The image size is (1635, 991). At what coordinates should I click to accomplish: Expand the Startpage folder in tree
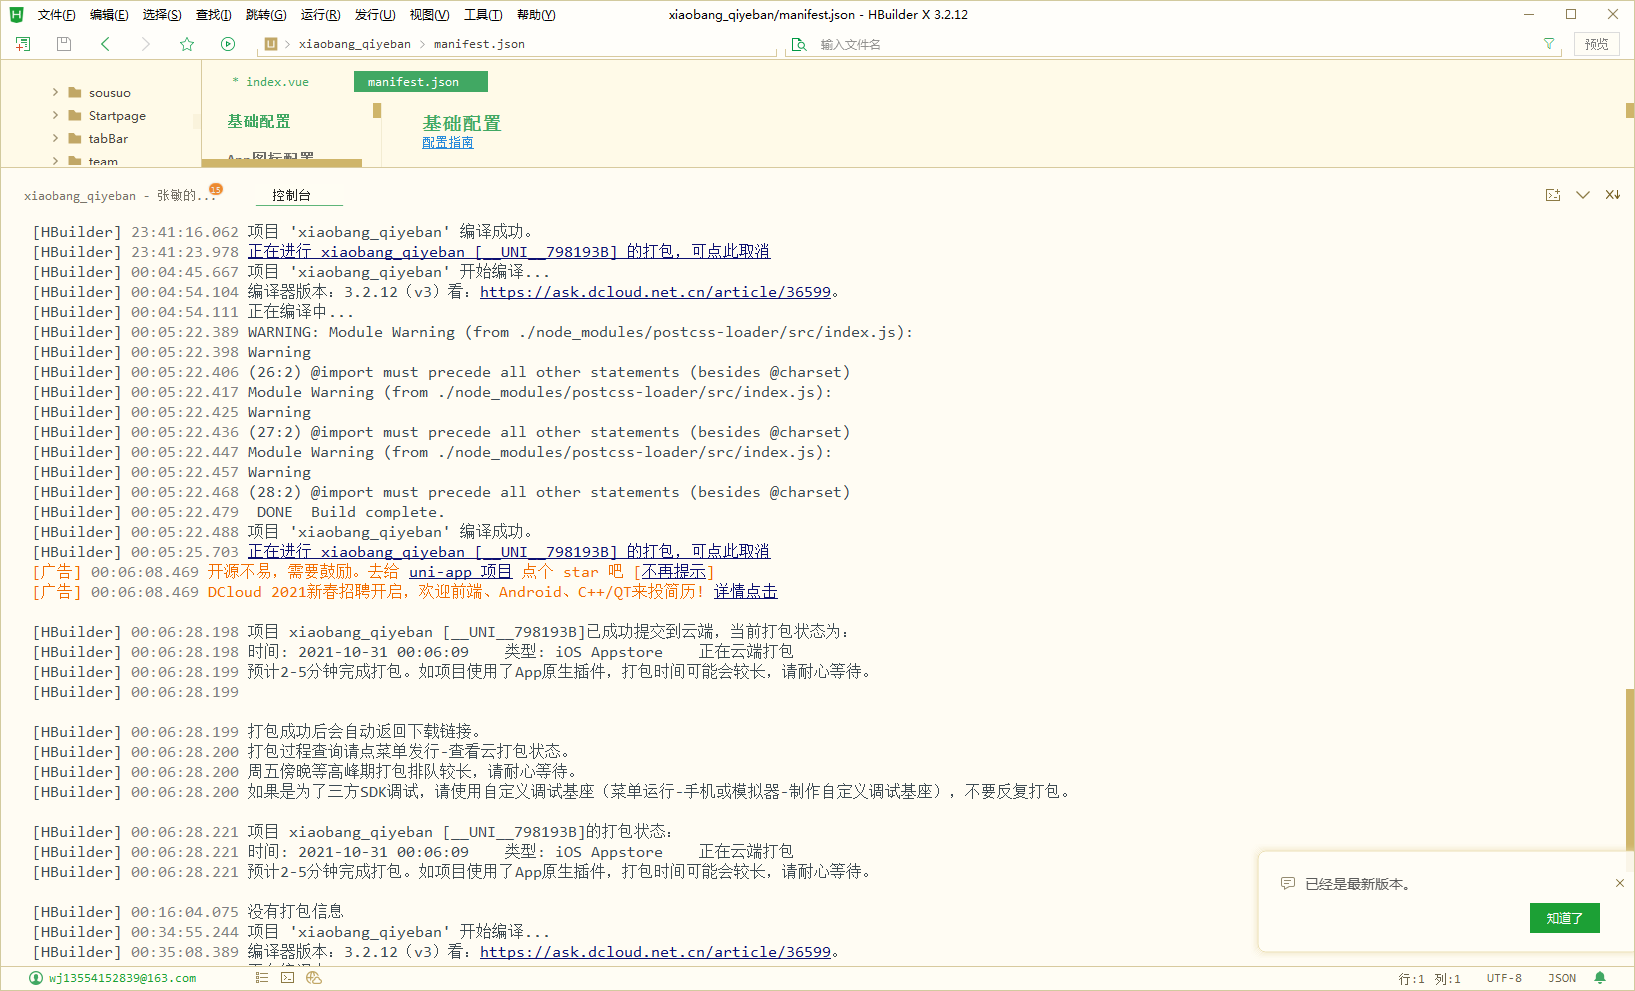[56, 115]
